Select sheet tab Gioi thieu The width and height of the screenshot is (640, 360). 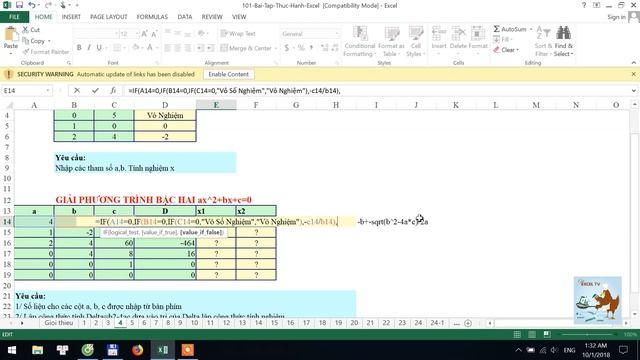59,323
